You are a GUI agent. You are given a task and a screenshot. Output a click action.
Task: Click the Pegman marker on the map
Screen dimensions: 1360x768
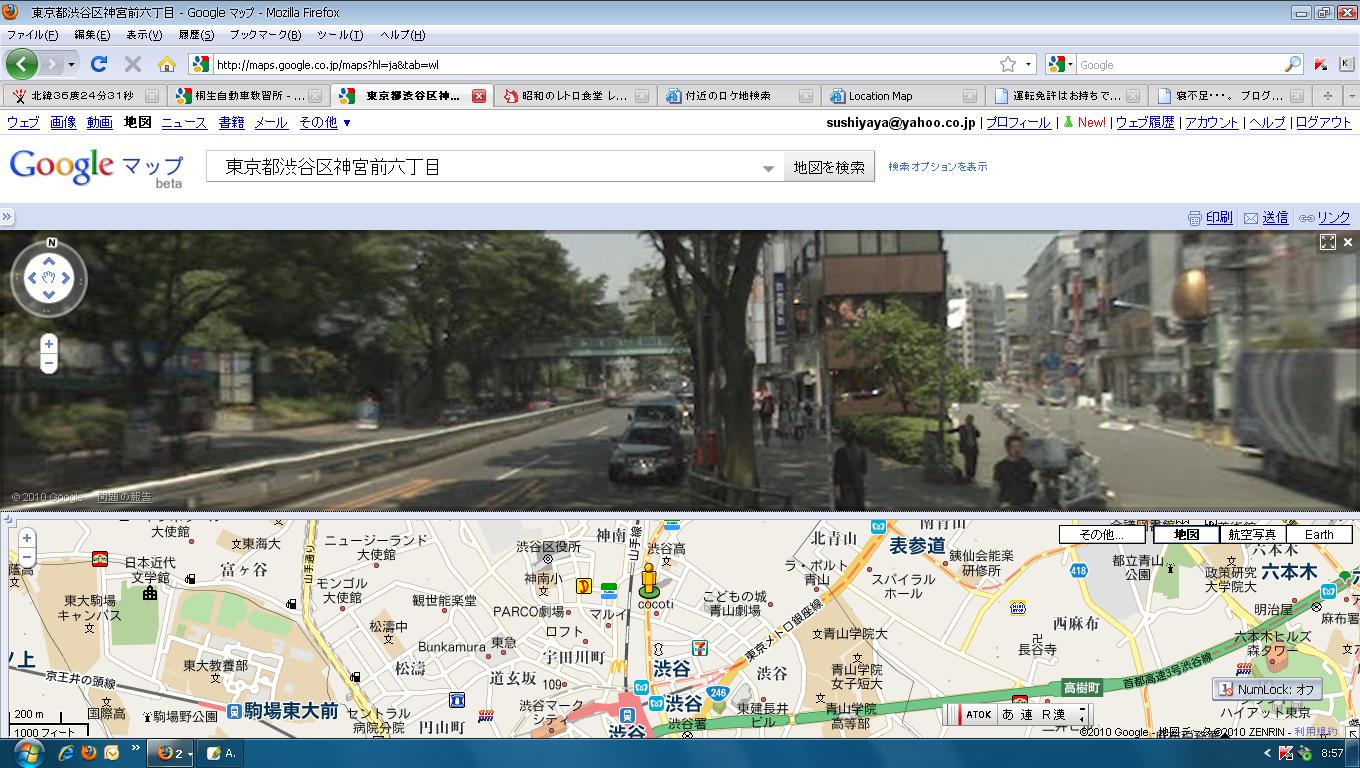pyautogui.click(x=649, y=580)
